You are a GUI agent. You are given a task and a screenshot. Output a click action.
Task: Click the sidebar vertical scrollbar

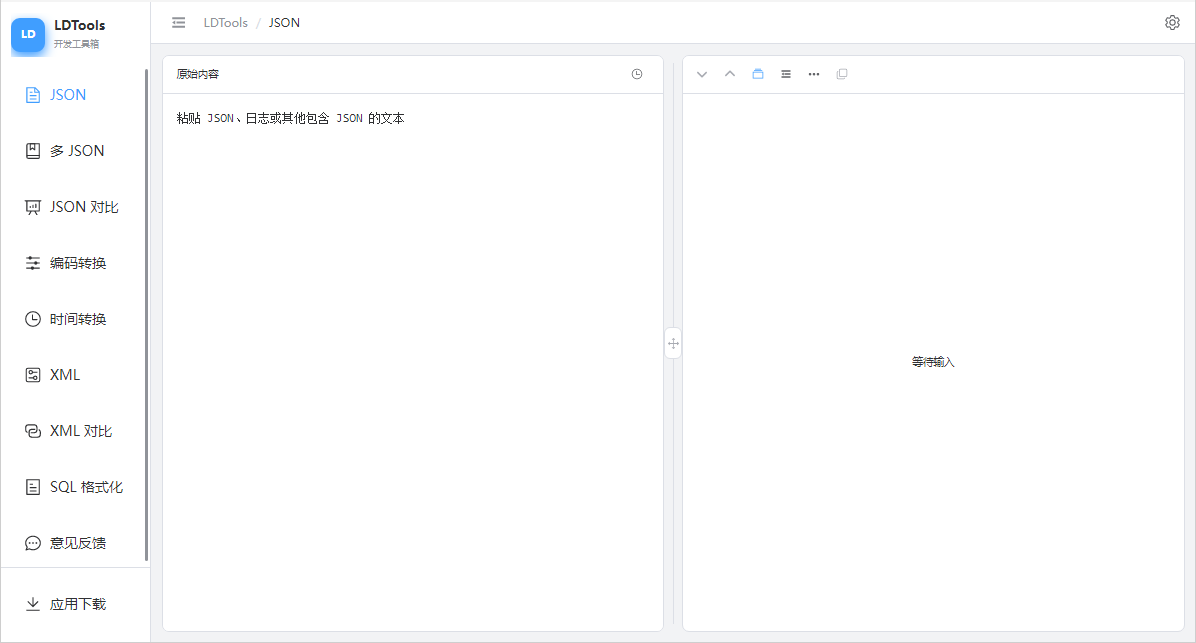pyautogui.click(x=146, y=314)
